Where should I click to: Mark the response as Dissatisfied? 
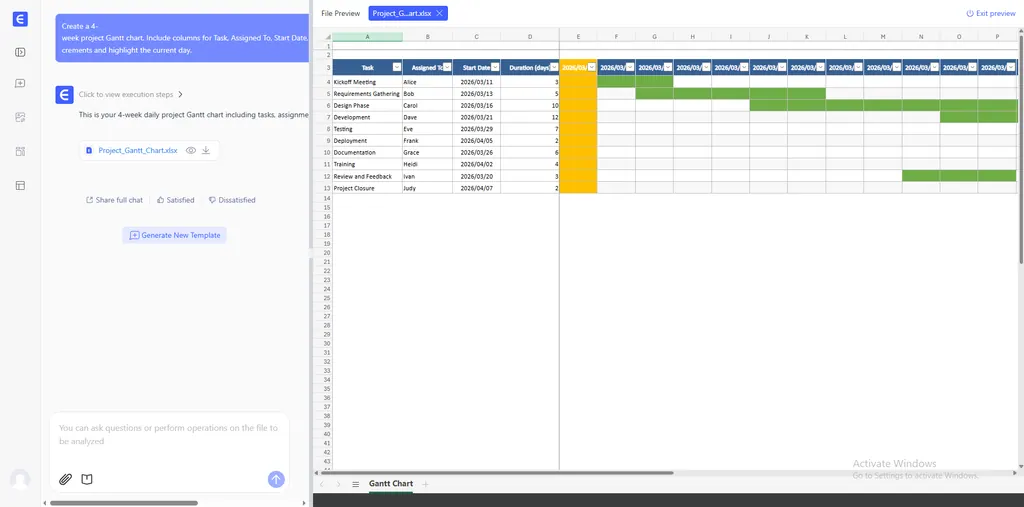(x=232, y=200)
